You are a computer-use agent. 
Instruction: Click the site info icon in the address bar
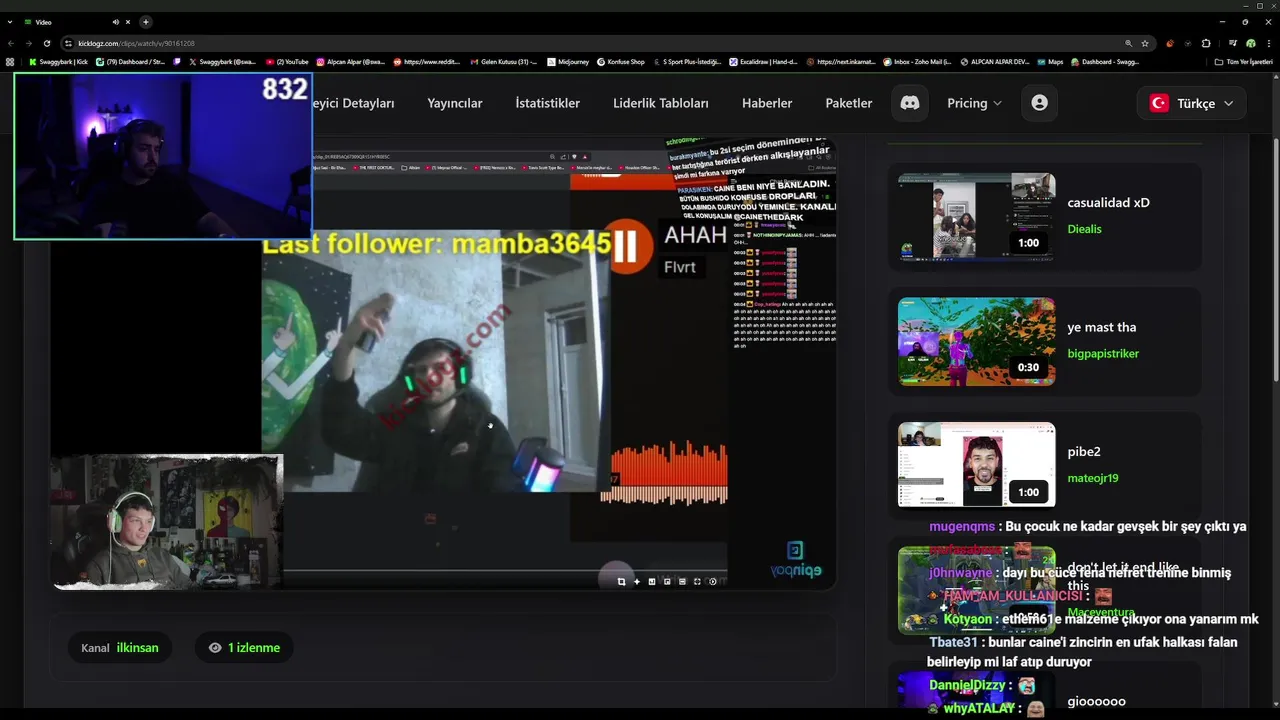coord(68,43)
